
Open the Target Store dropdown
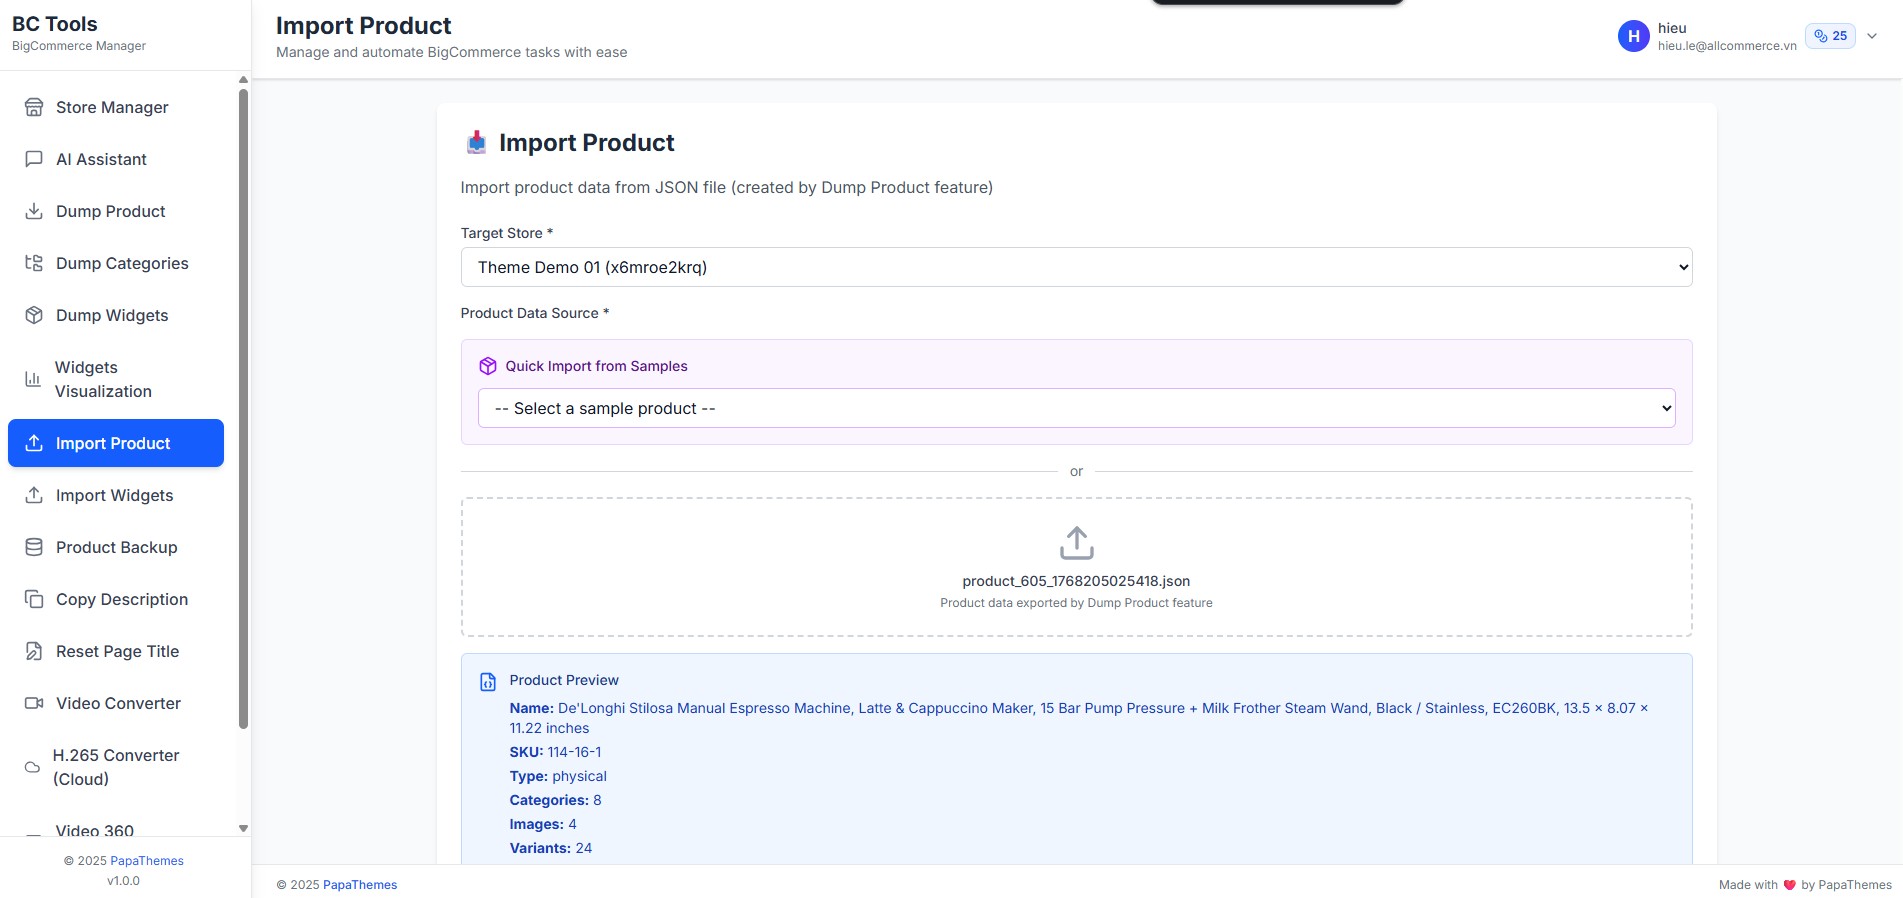[x=1076, y=267]
